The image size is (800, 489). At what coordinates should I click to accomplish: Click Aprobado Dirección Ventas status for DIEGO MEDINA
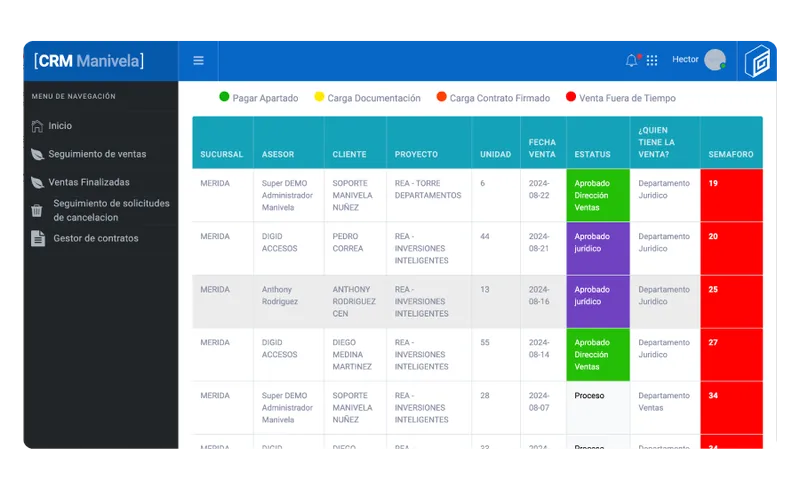coord(598,355)
